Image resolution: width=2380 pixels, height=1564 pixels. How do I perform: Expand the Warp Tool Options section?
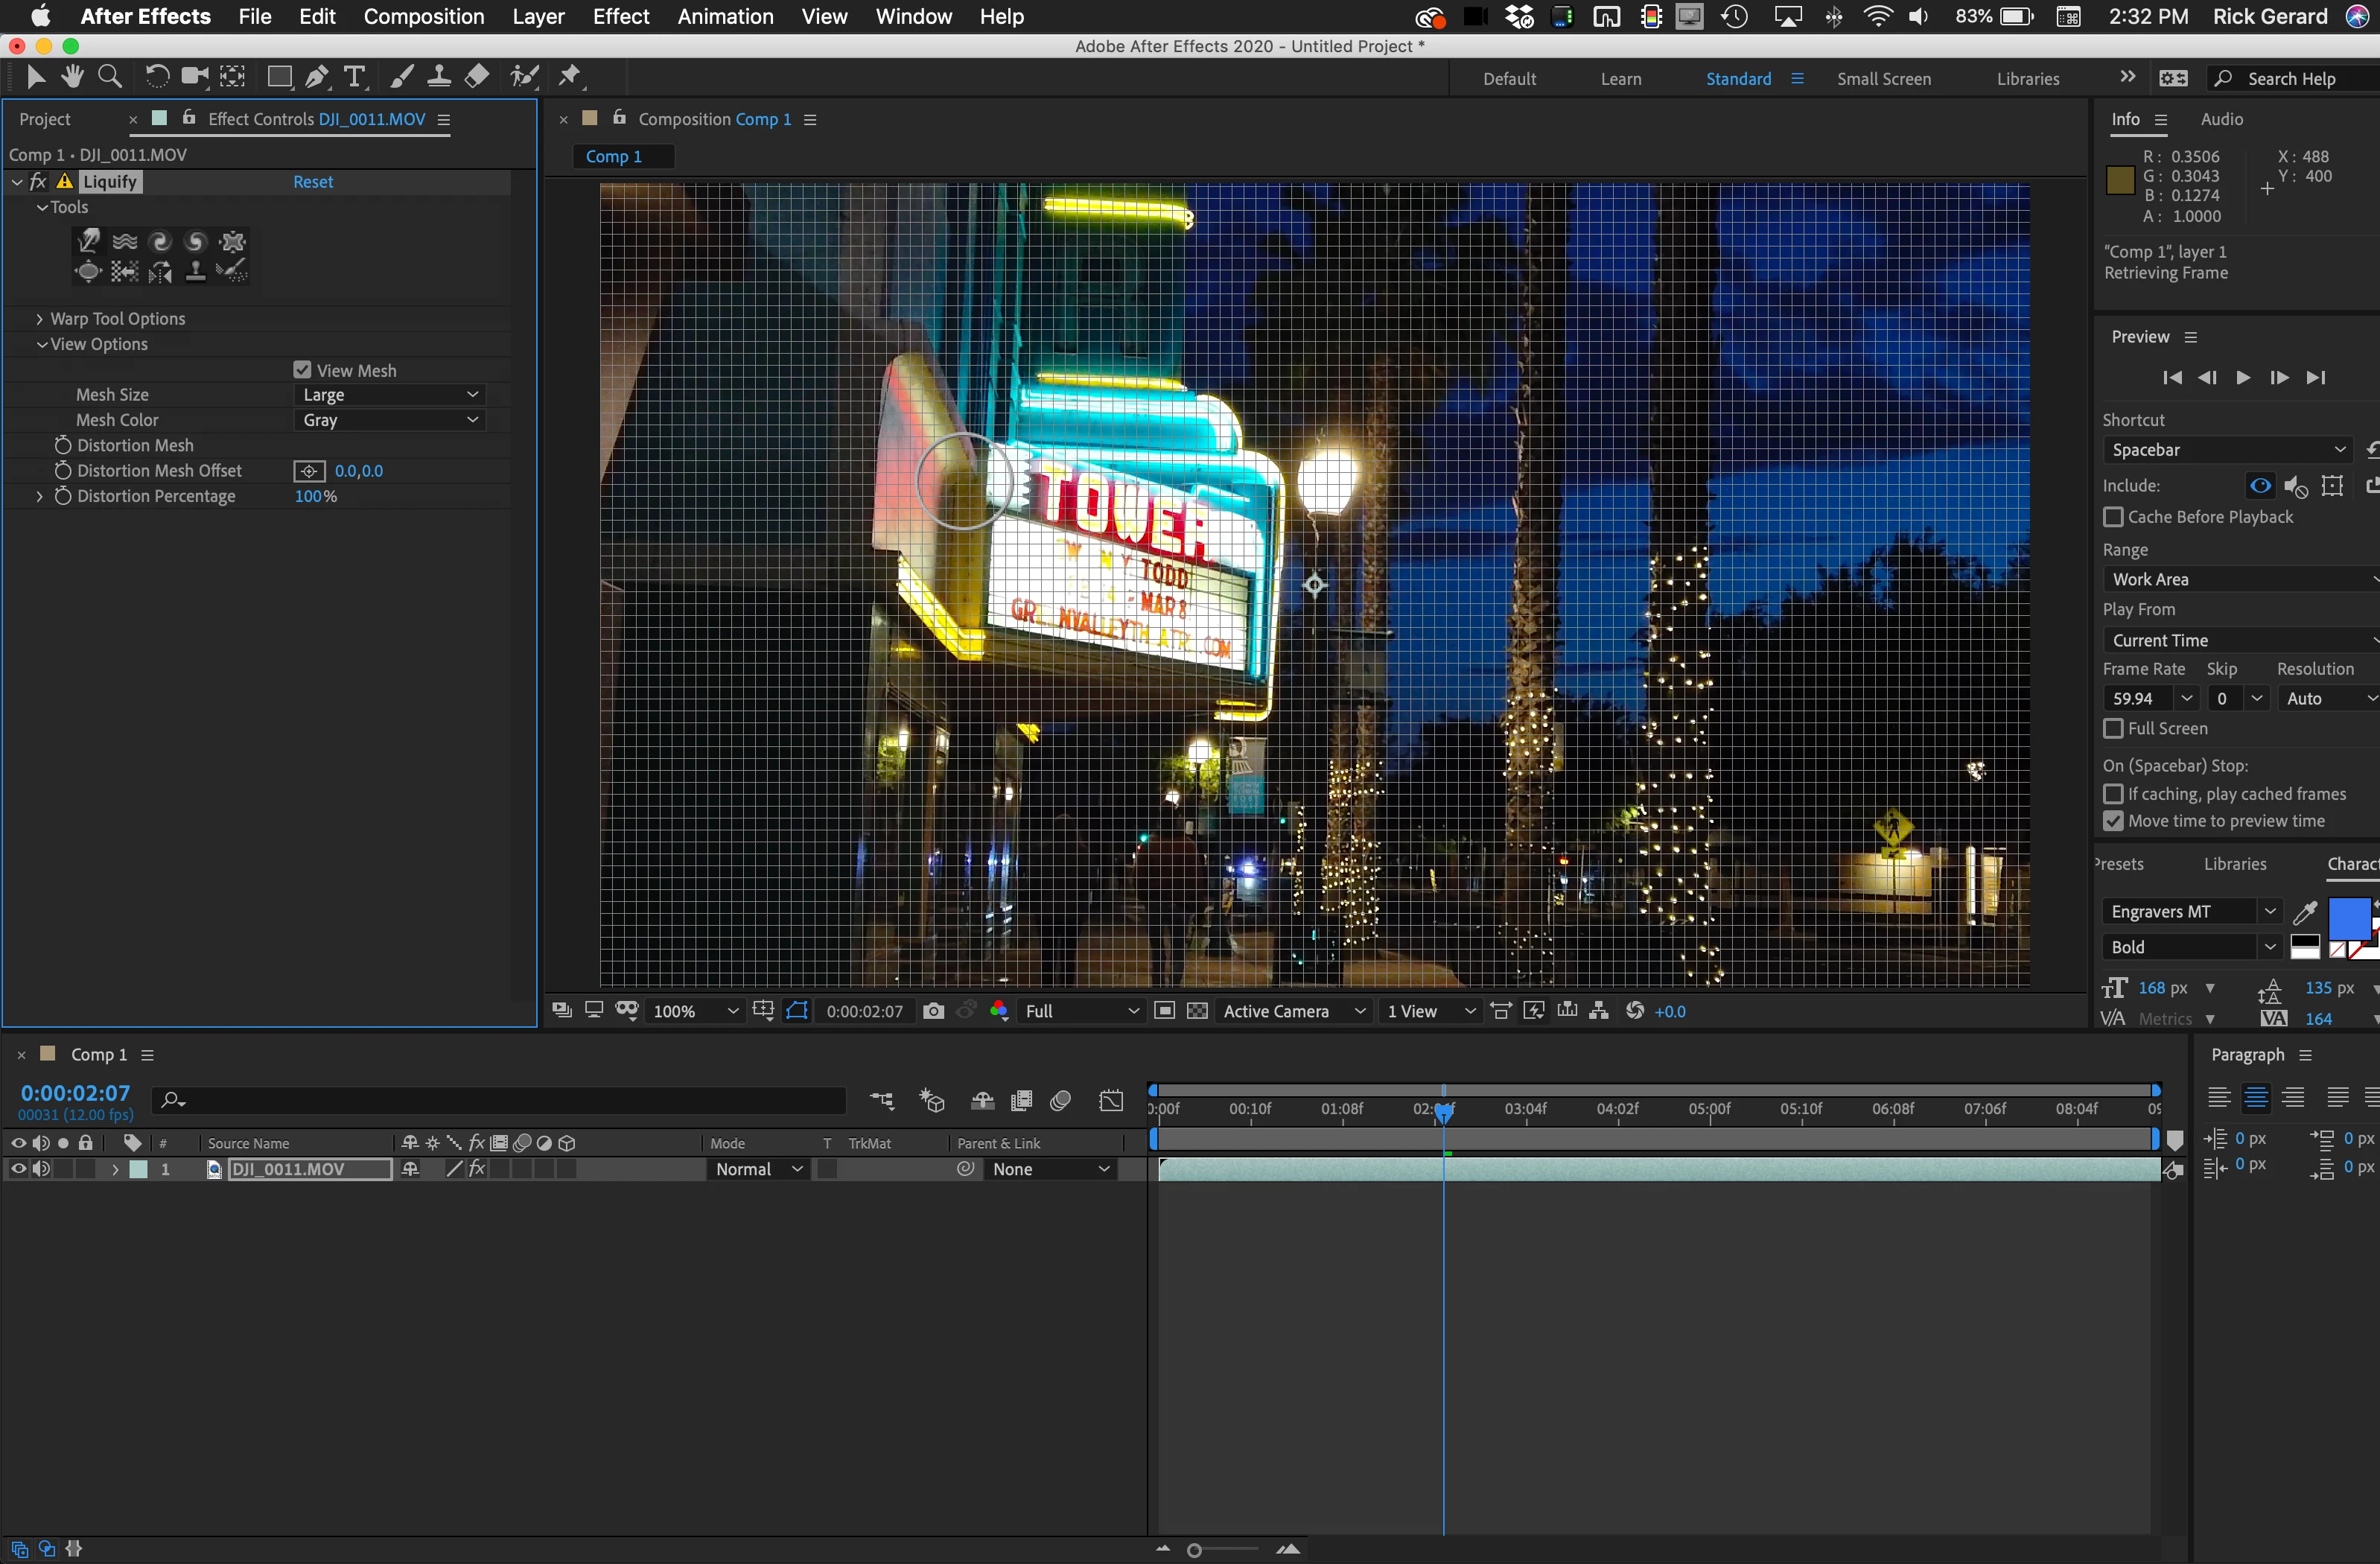(39, 319)
